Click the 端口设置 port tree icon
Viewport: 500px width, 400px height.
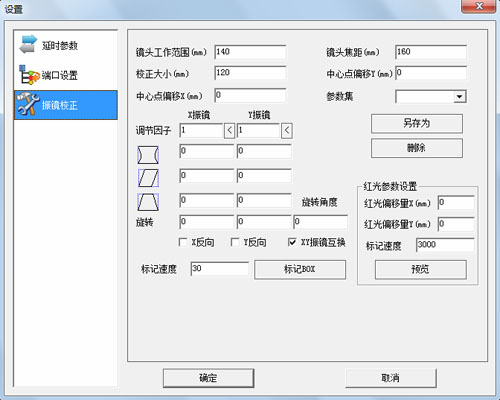coord(29,74)
